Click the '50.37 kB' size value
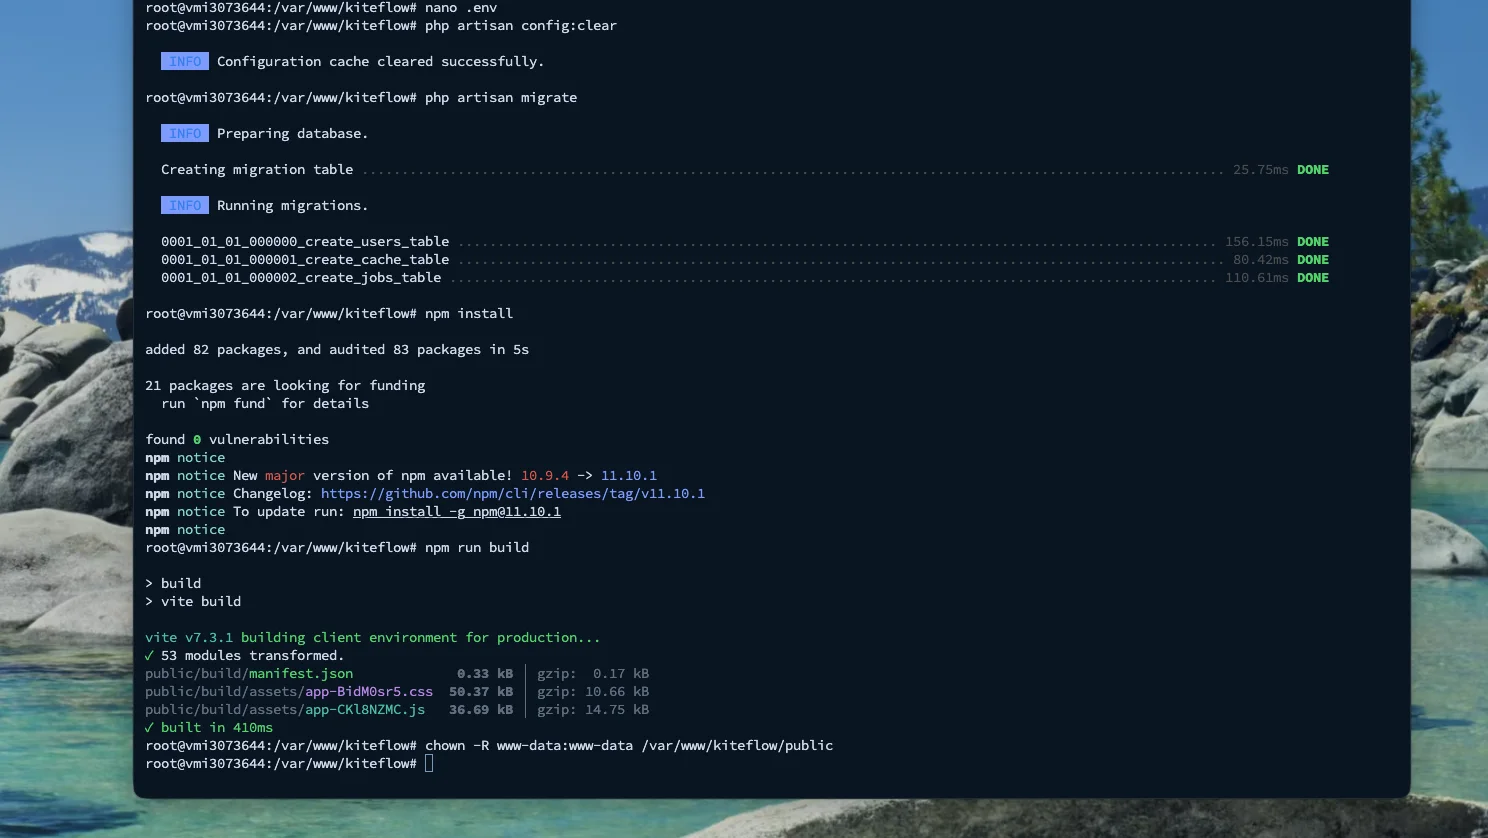Viewport: 1488px width, 838px height. click(481, 691)
